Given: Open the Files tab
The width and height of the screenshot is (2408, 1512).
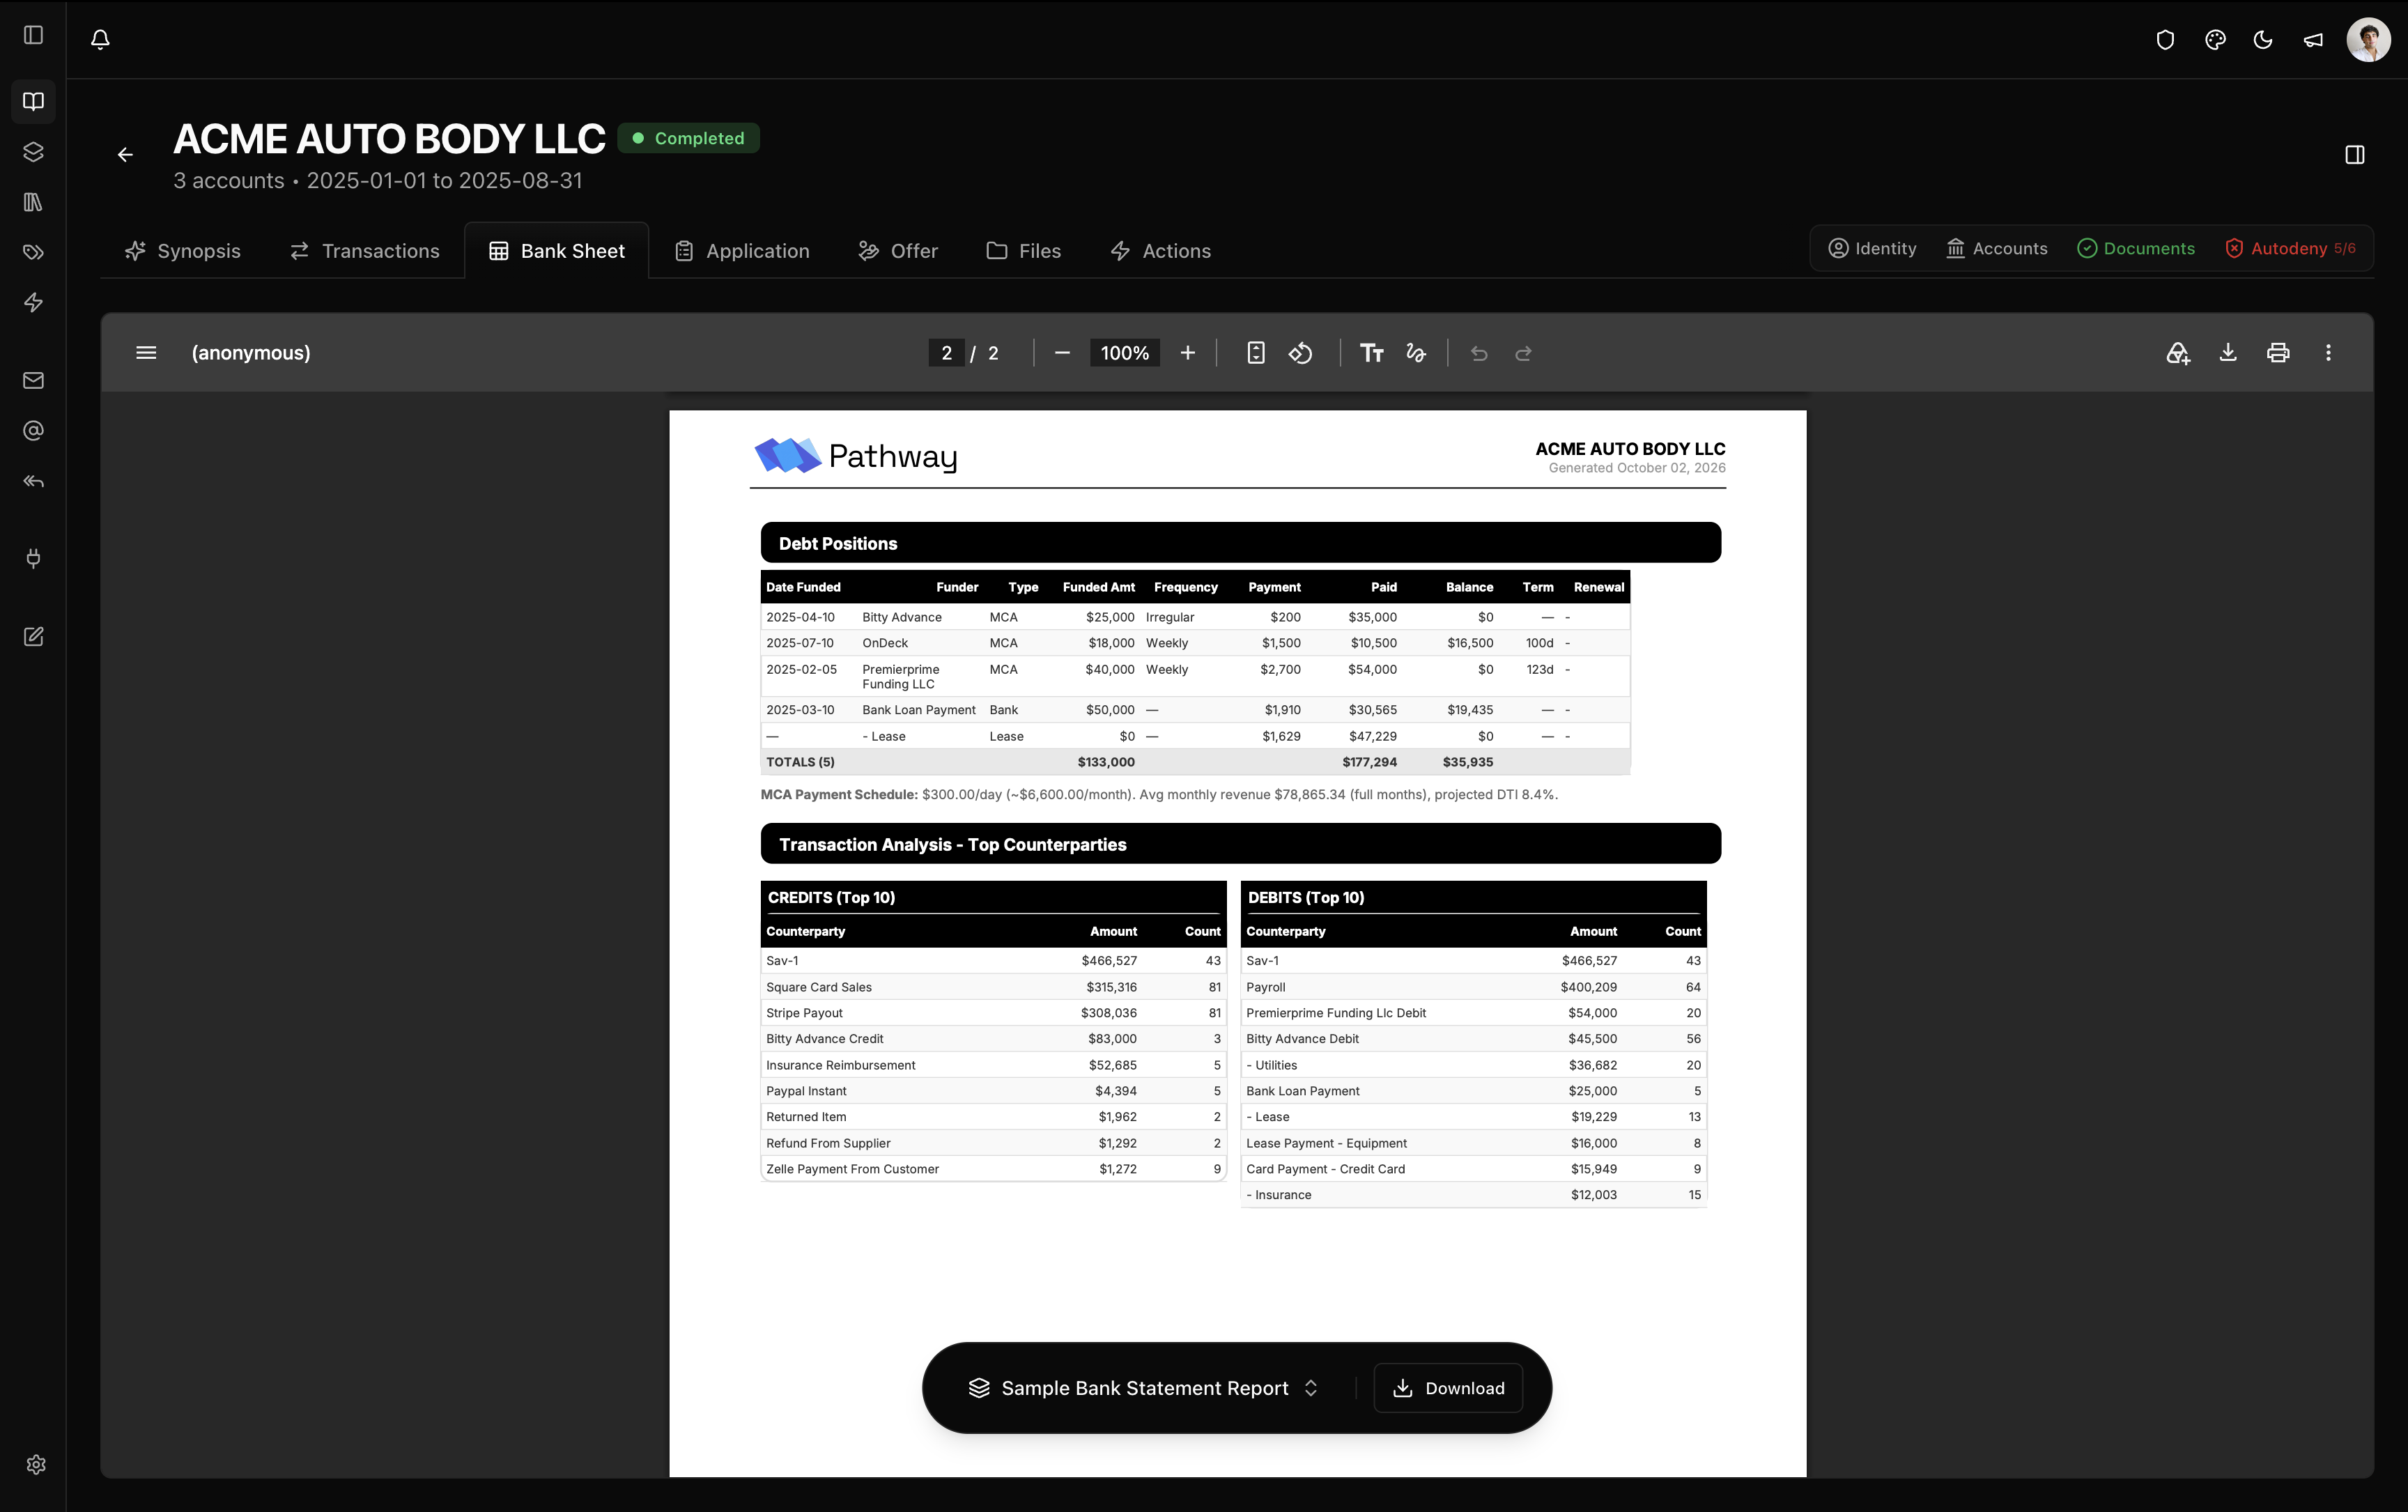Looking at the screenshot, I should pyautogui.click(x=1023, y=251).
